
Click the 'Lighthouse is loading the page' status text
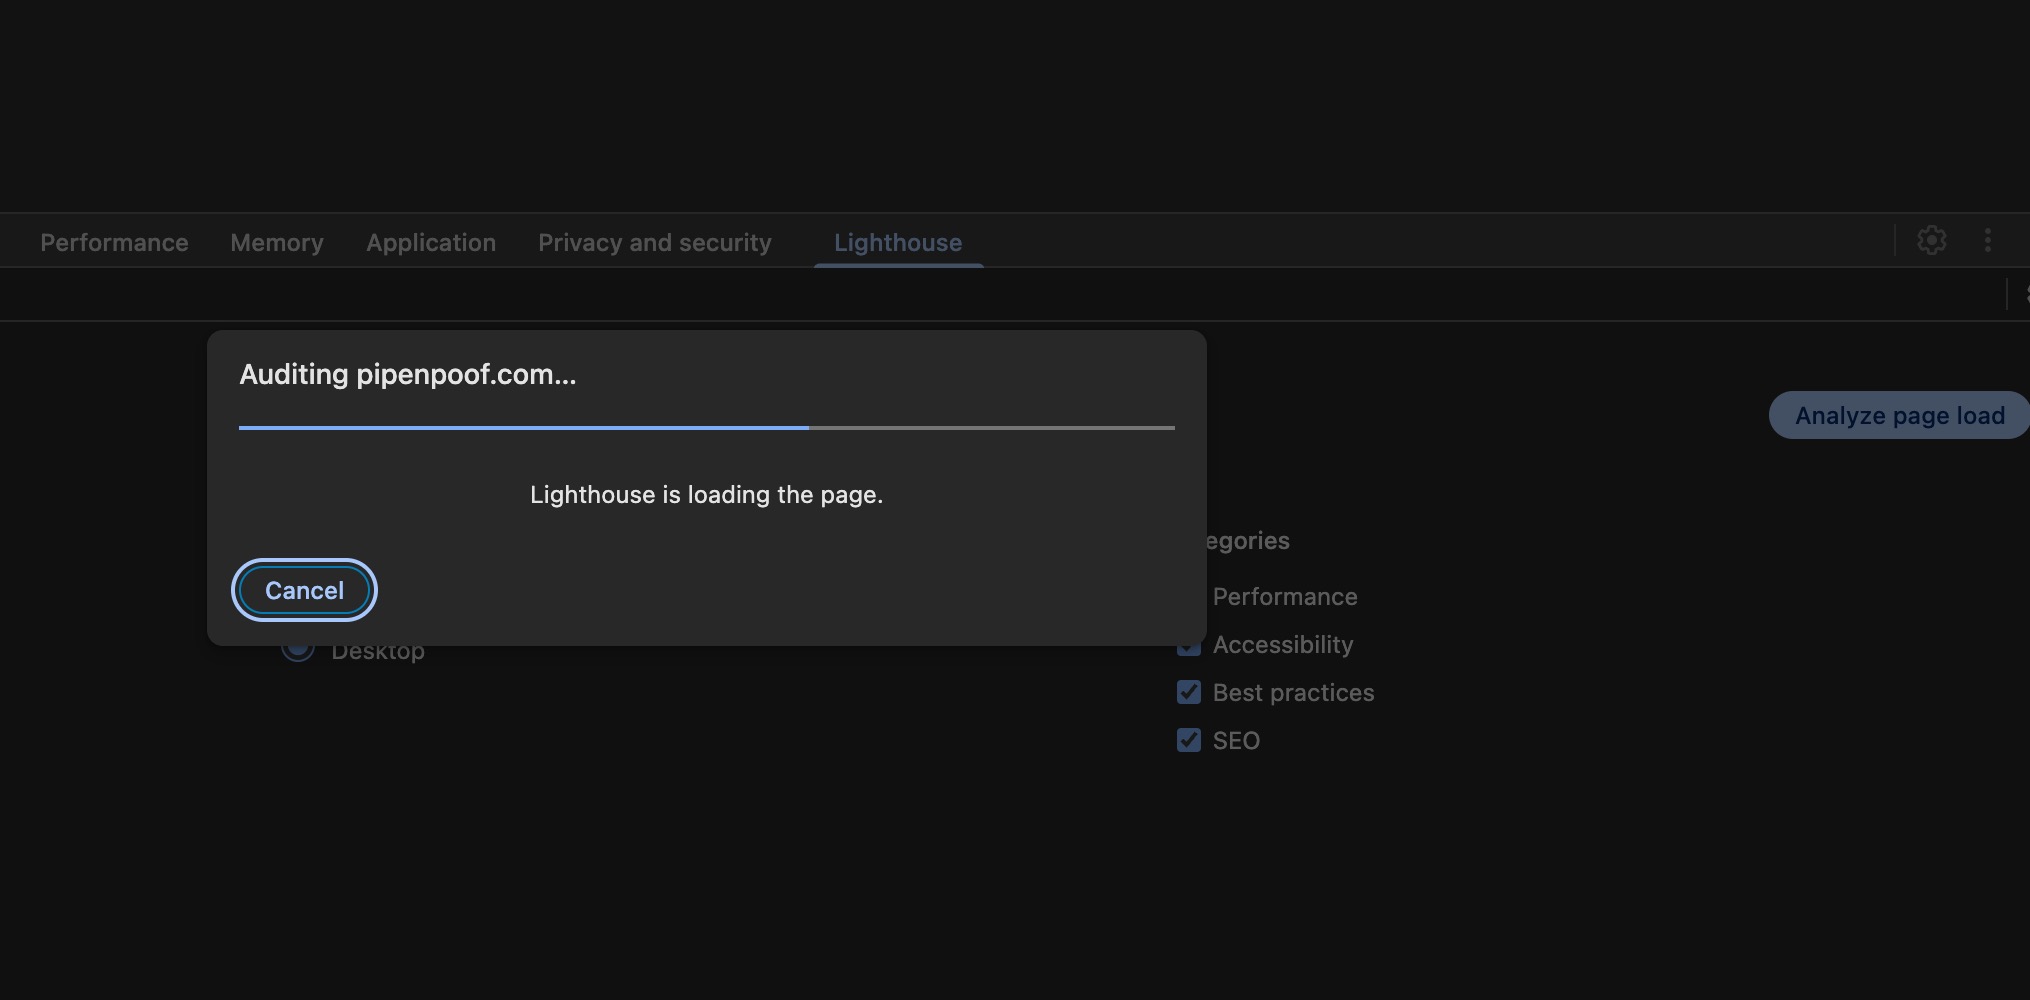click(x=706, y=495)
